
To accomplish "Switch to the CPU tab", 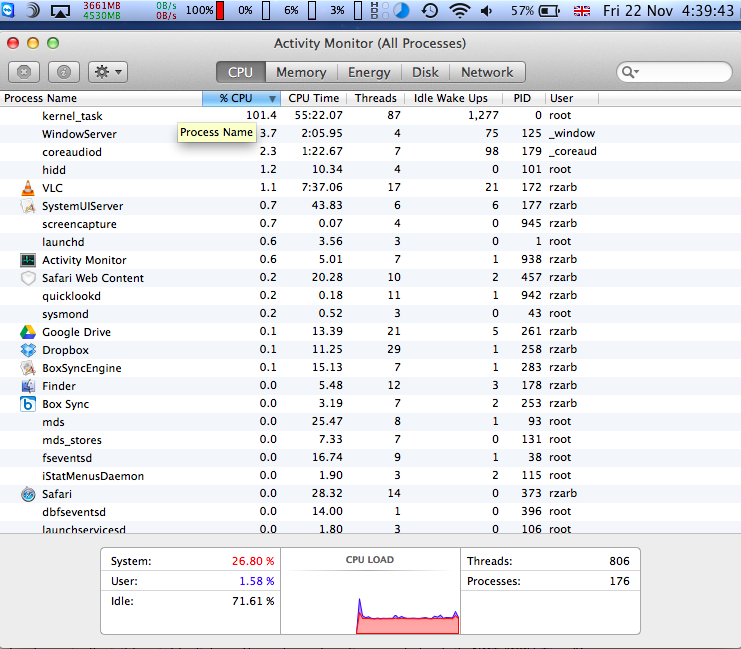I will (241, 72).
